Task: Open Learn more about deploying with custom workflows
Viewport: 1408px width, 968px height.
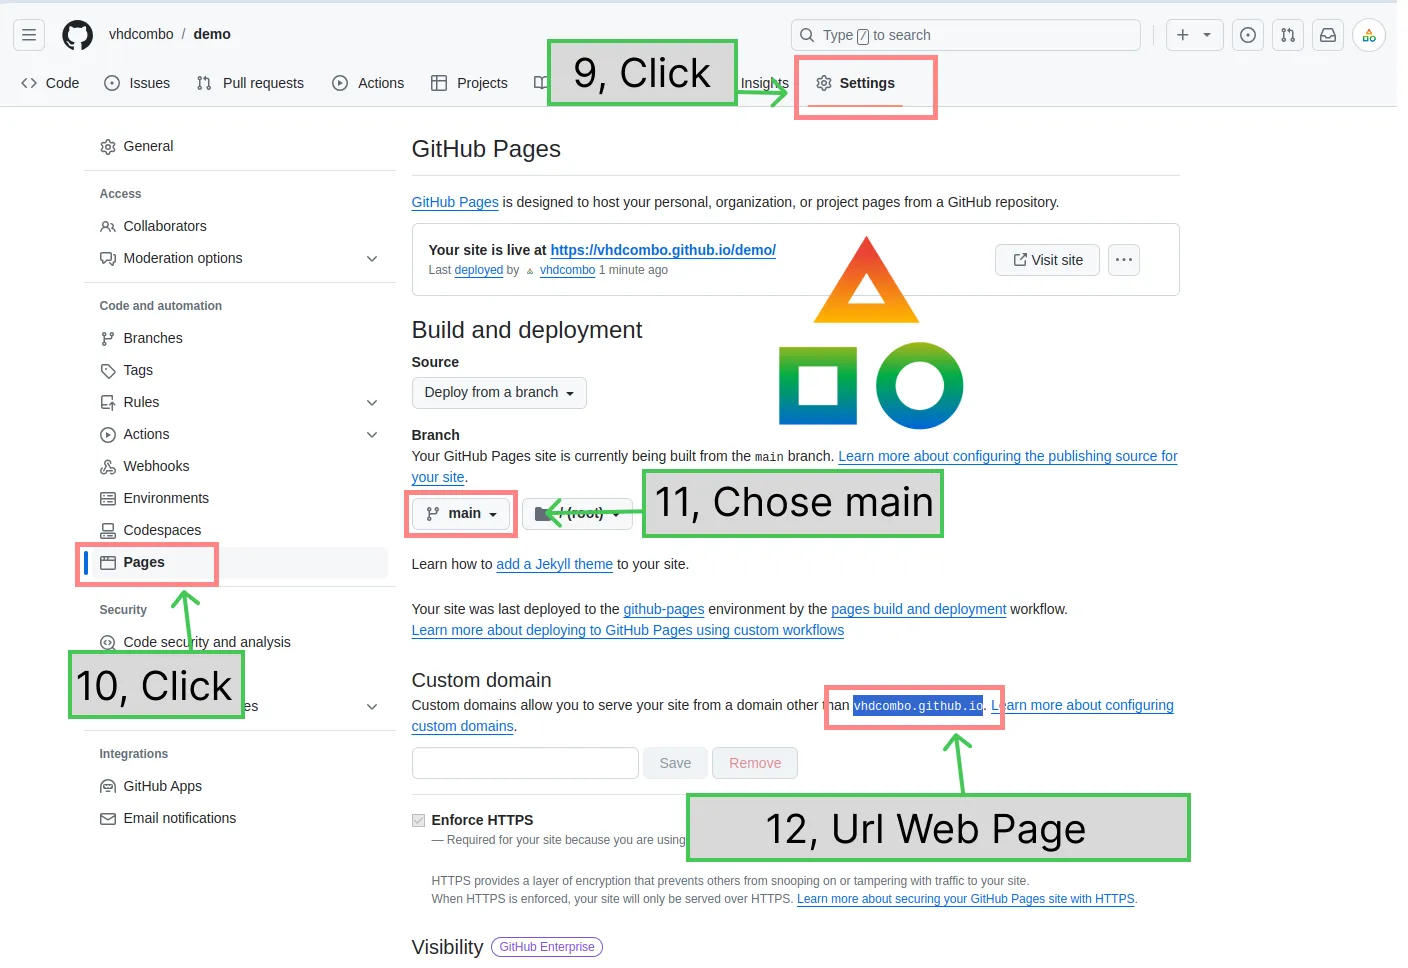Action: [628, 630]
